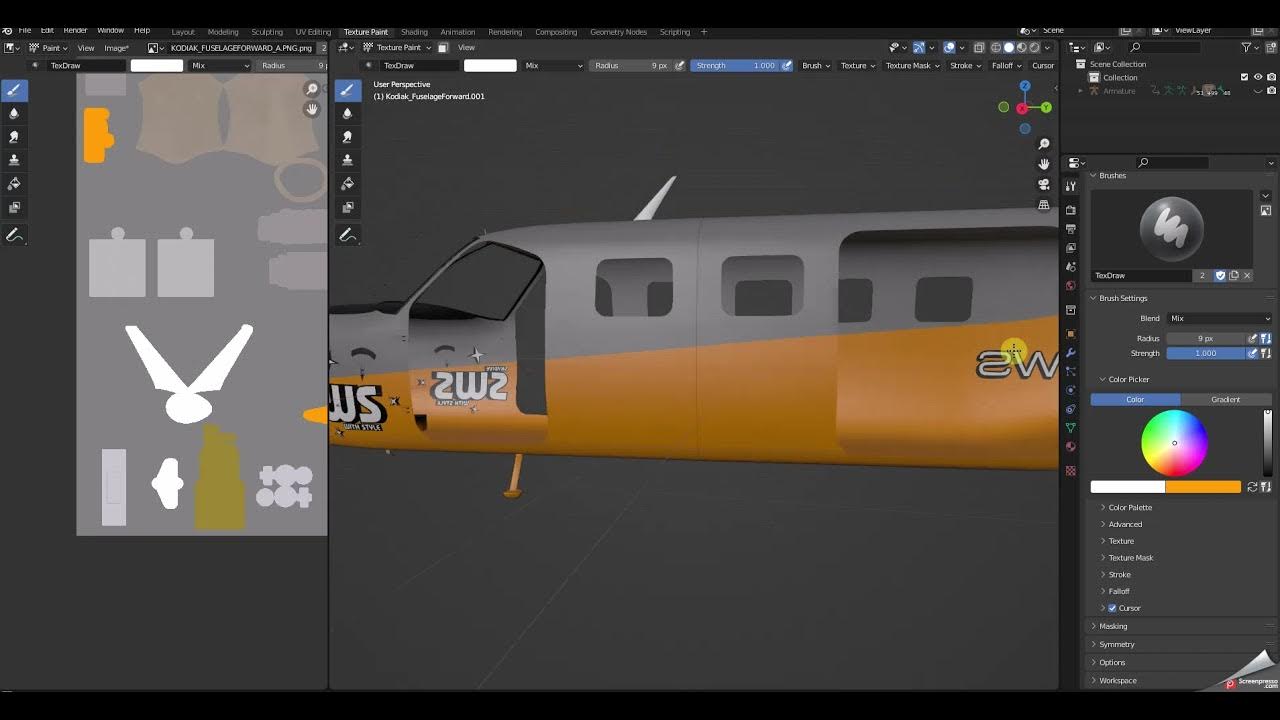Expand the Masking panel

point(1113,626)
